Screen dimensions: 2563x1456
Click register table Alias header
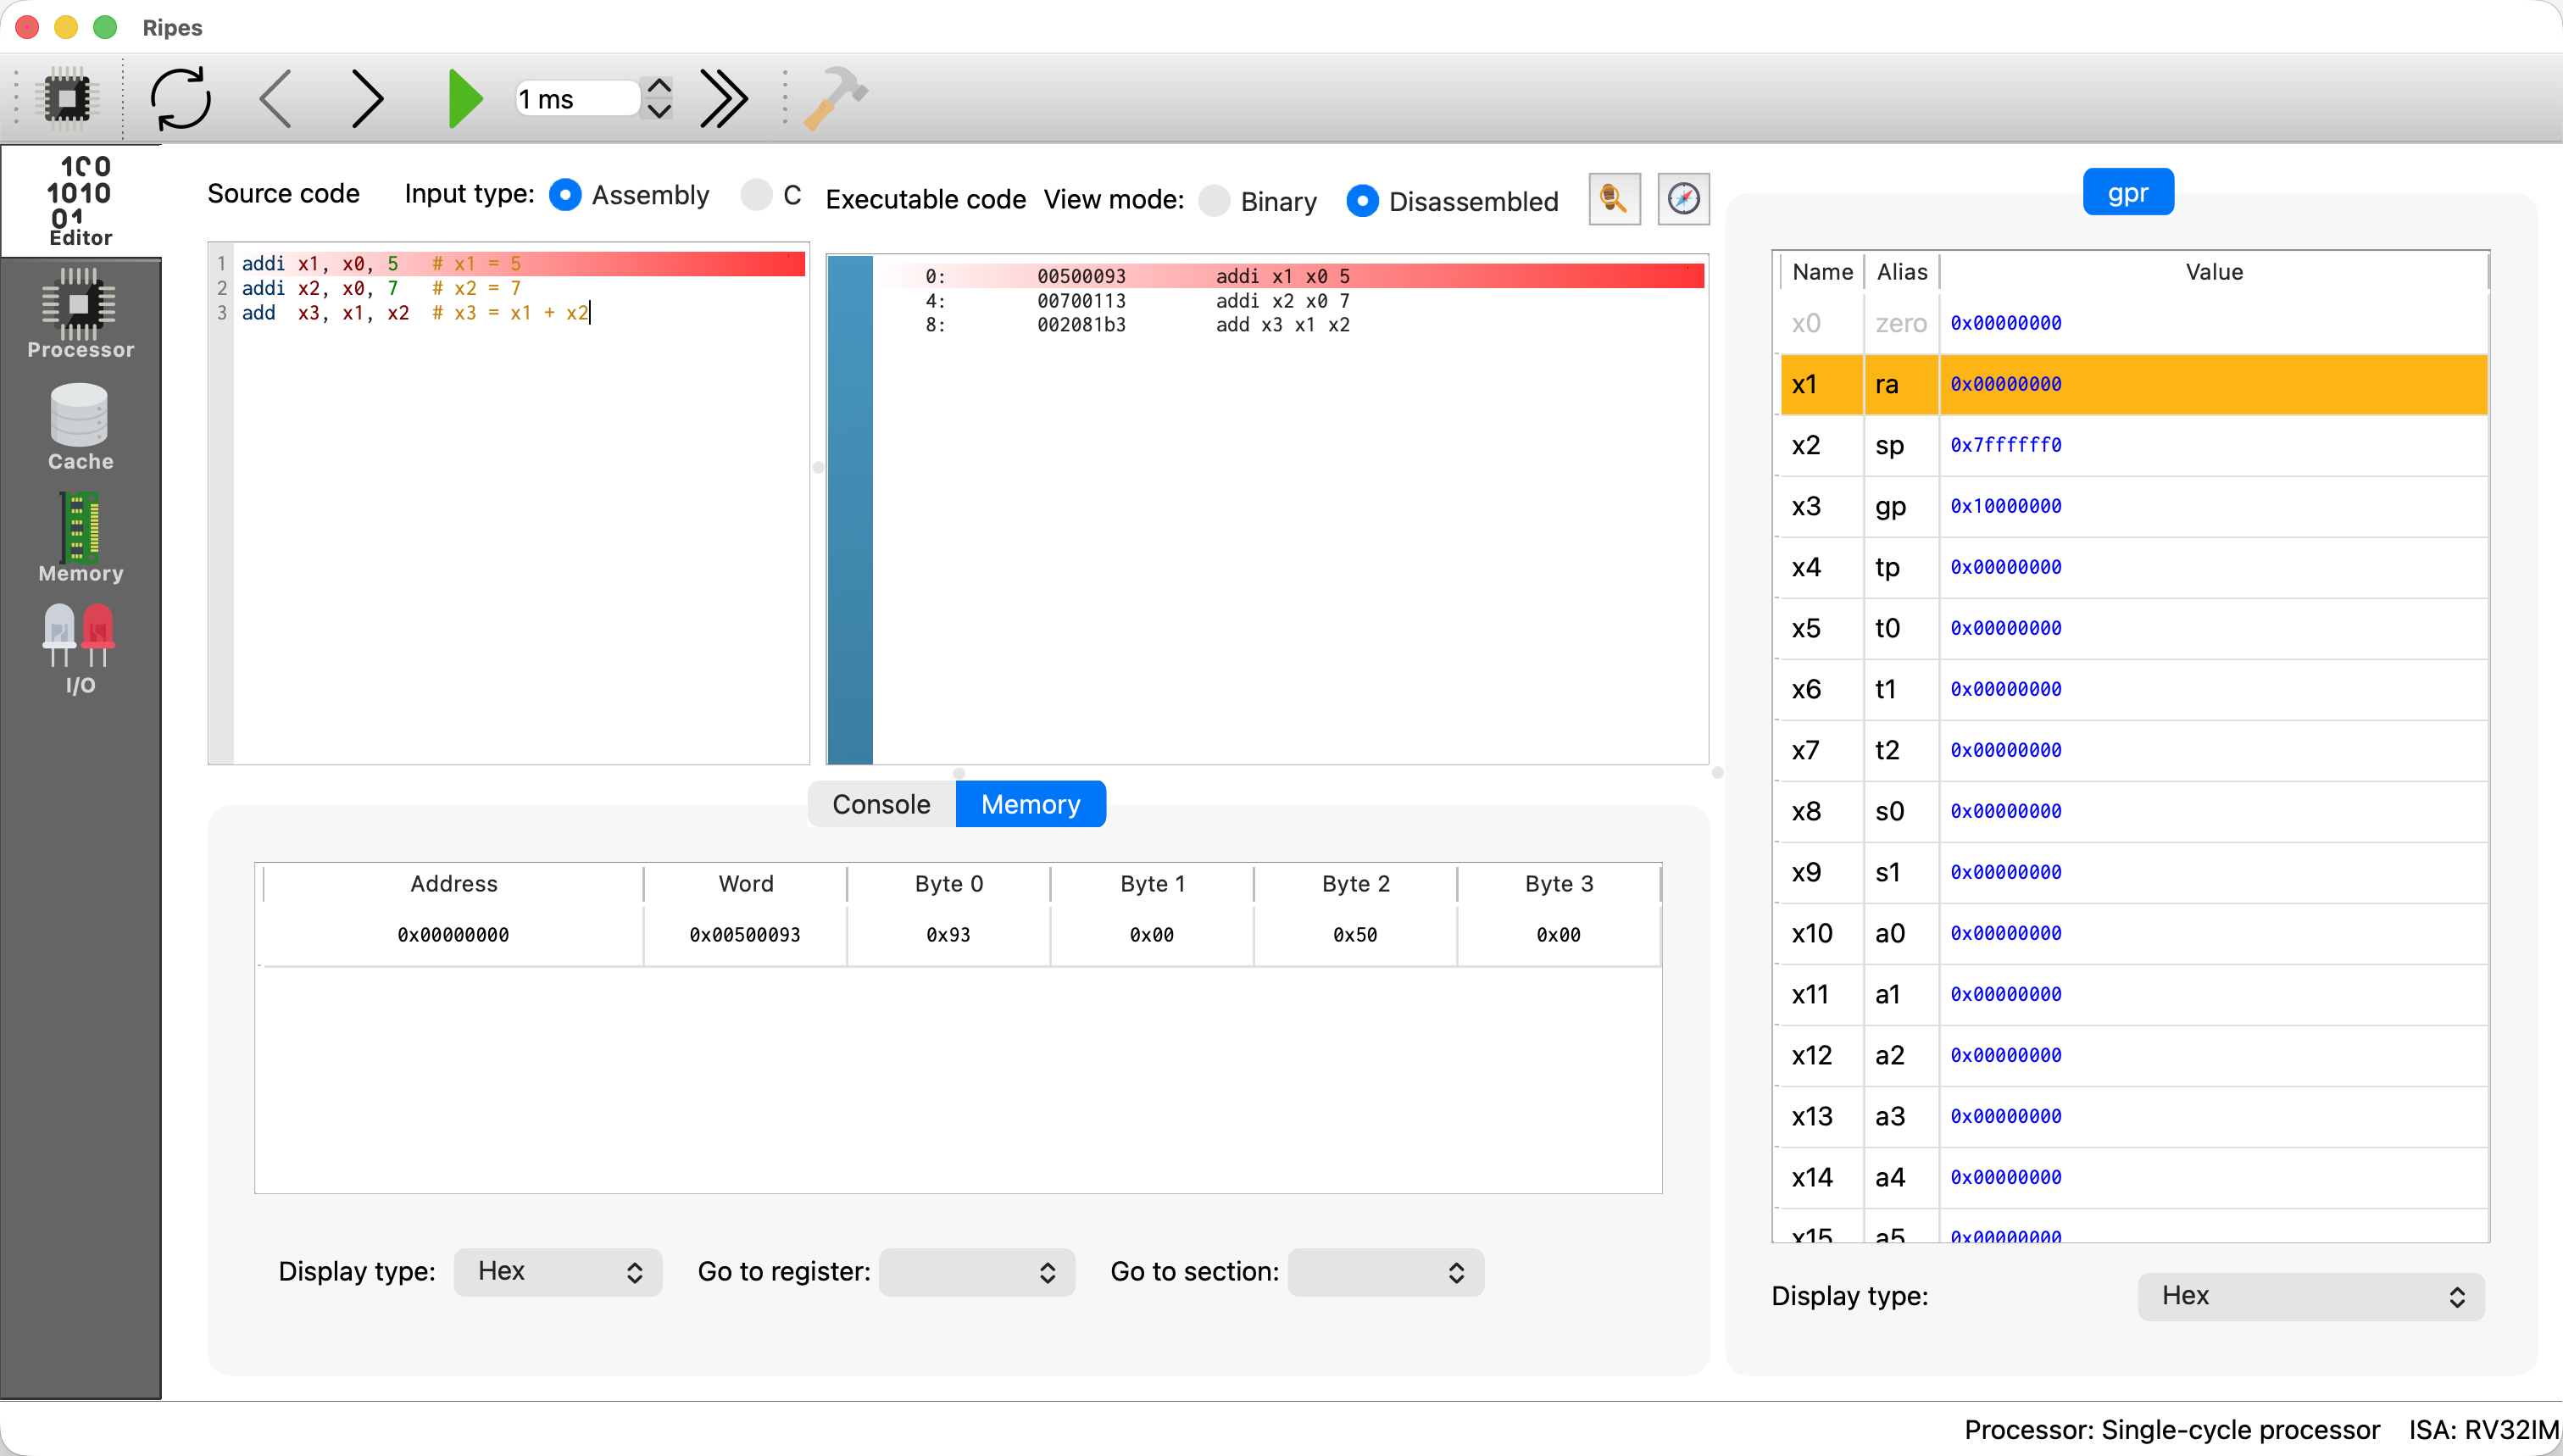1901,272
